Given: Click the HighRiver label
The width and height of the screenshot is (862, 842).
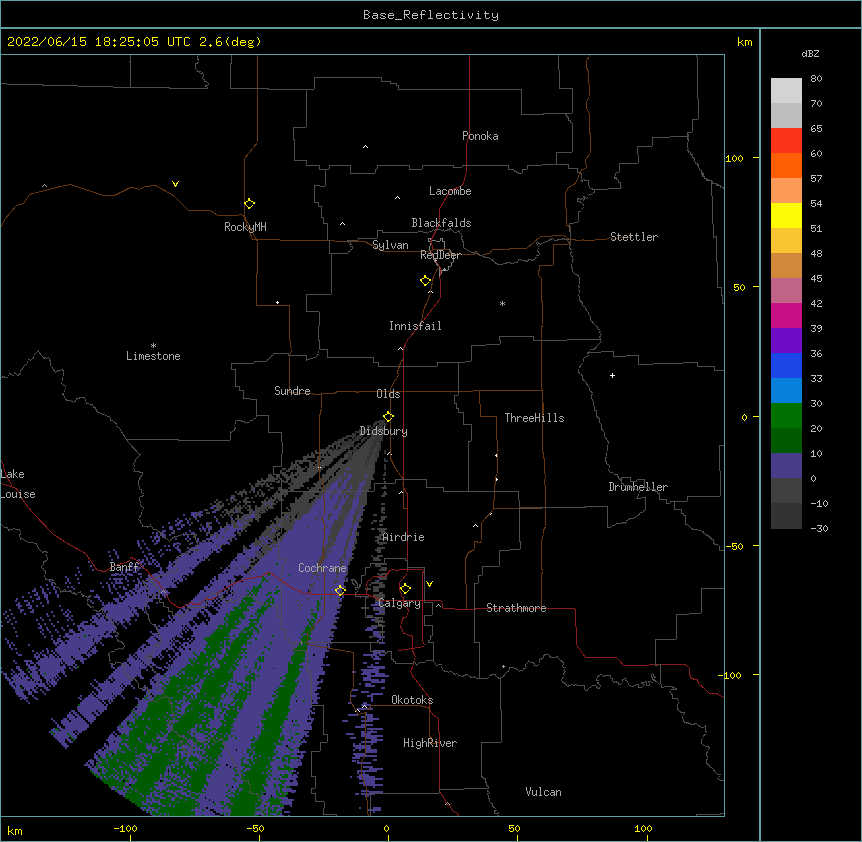Looking at the screenshot, I should pyautogui.click(x=430, y=743).
